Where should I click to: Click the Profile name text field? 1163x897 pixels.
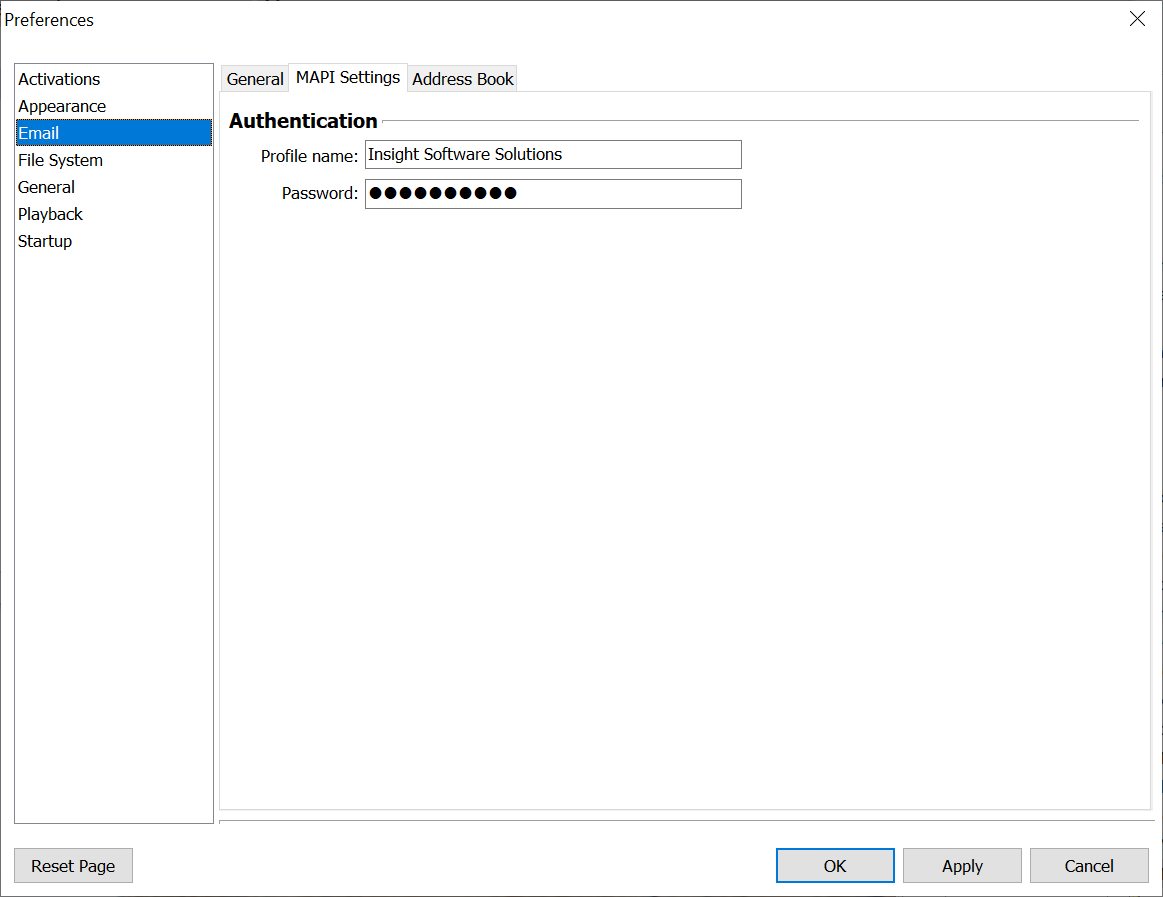(553, 155)
